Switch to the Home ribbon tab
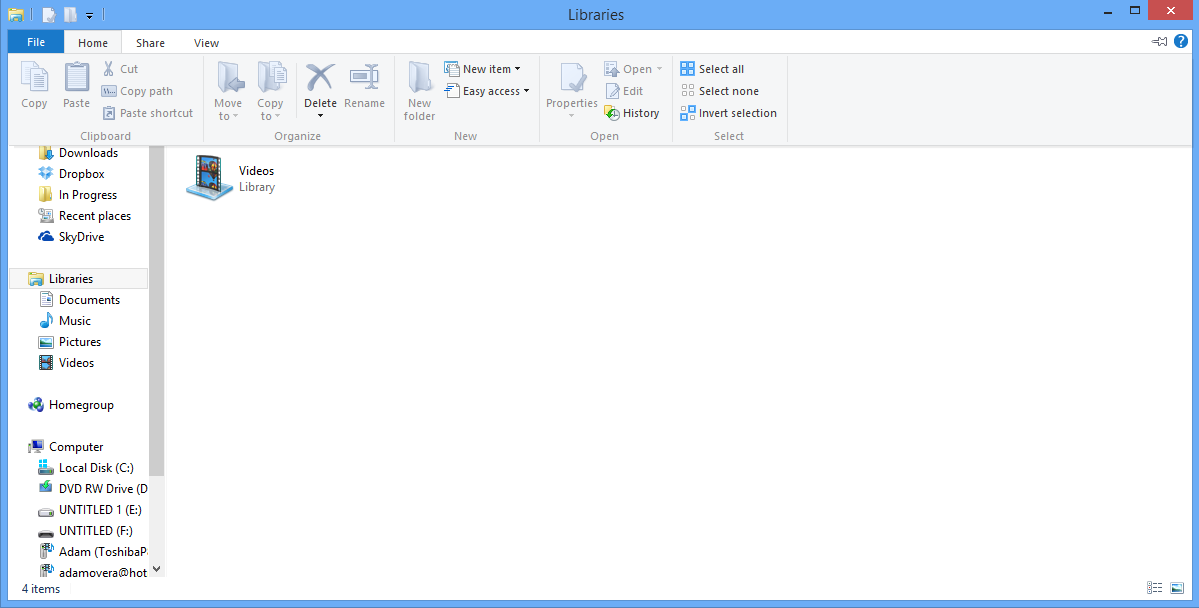Image resolution: width=1199 pixels, height=608 pixels. pos(93,43)
